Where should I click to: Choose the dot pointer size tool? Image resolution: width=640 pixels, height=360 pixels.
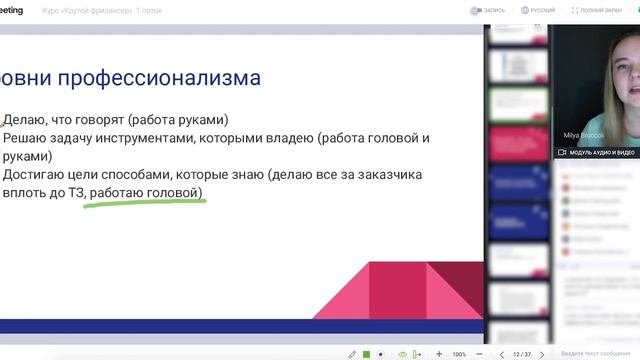380,354
